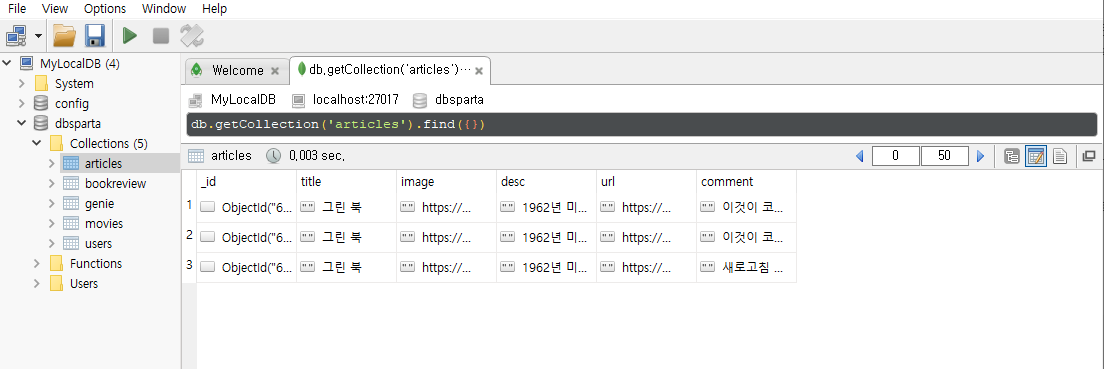Image resolution: width=1104 pixels, height=369 pixels.
Task: Expand the movies collection node
Action: point(51,223)
